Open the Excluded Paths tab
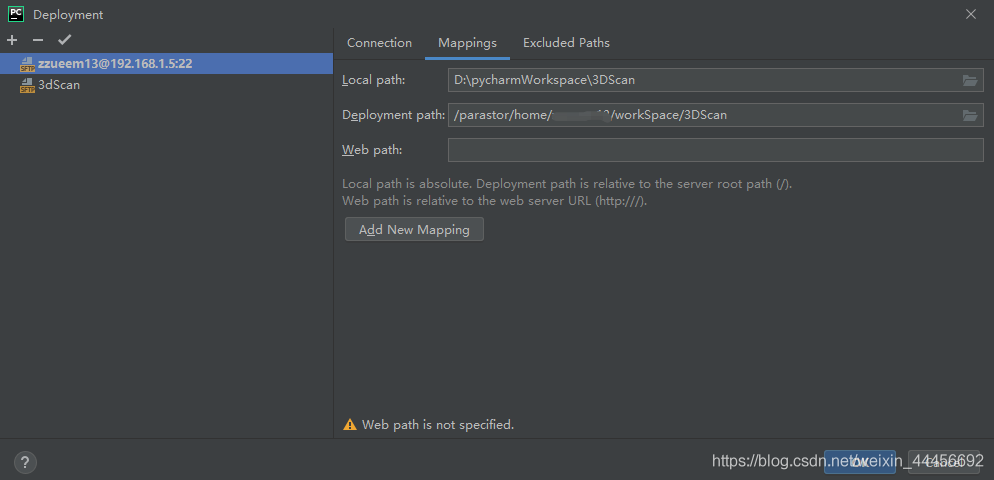This screenshot has width=994, height=480. click(566, 43)
